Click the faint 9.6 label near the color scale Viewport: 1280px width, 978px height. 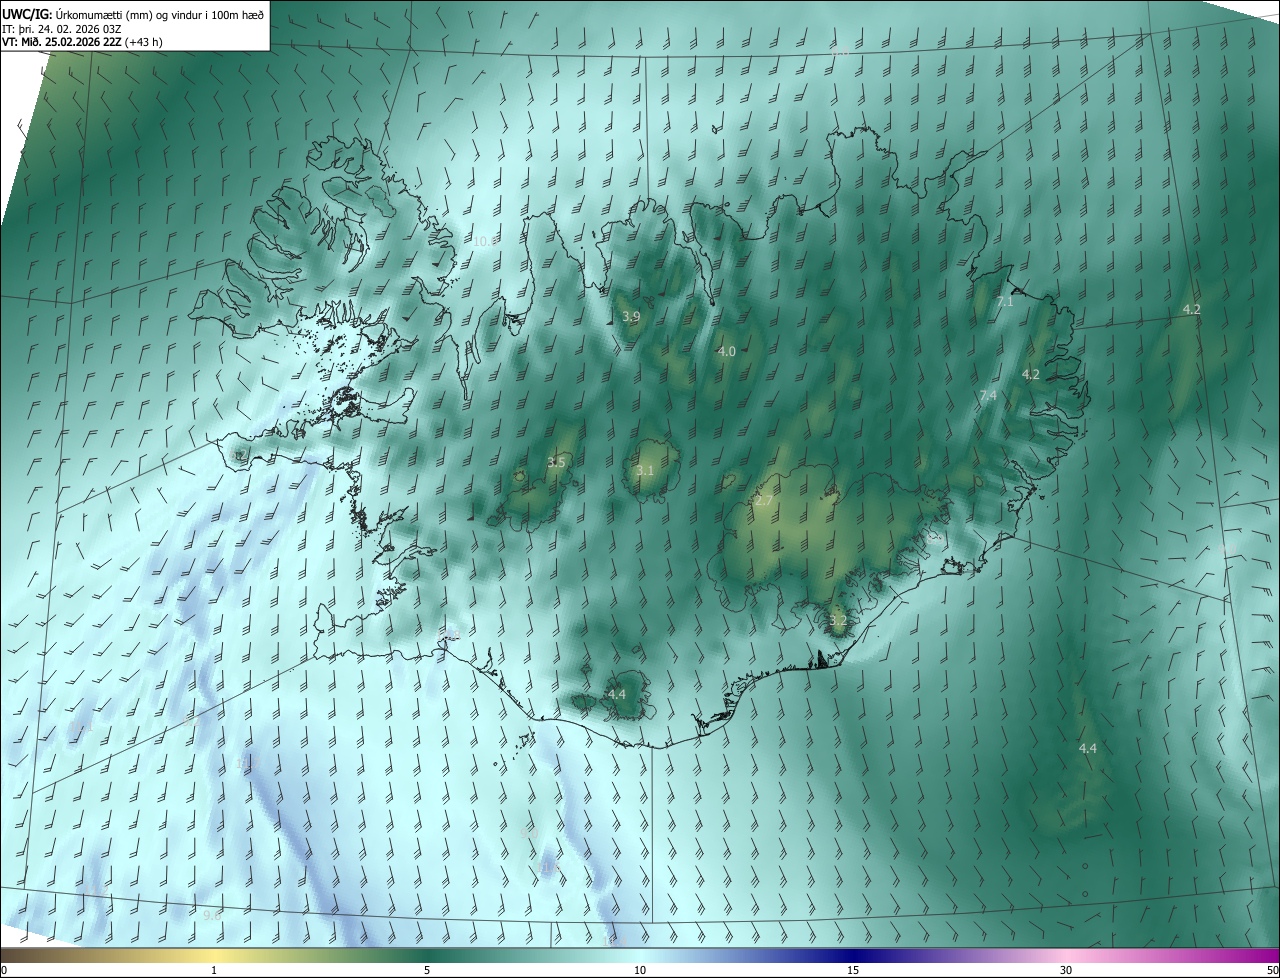click(x=212, y=915)
